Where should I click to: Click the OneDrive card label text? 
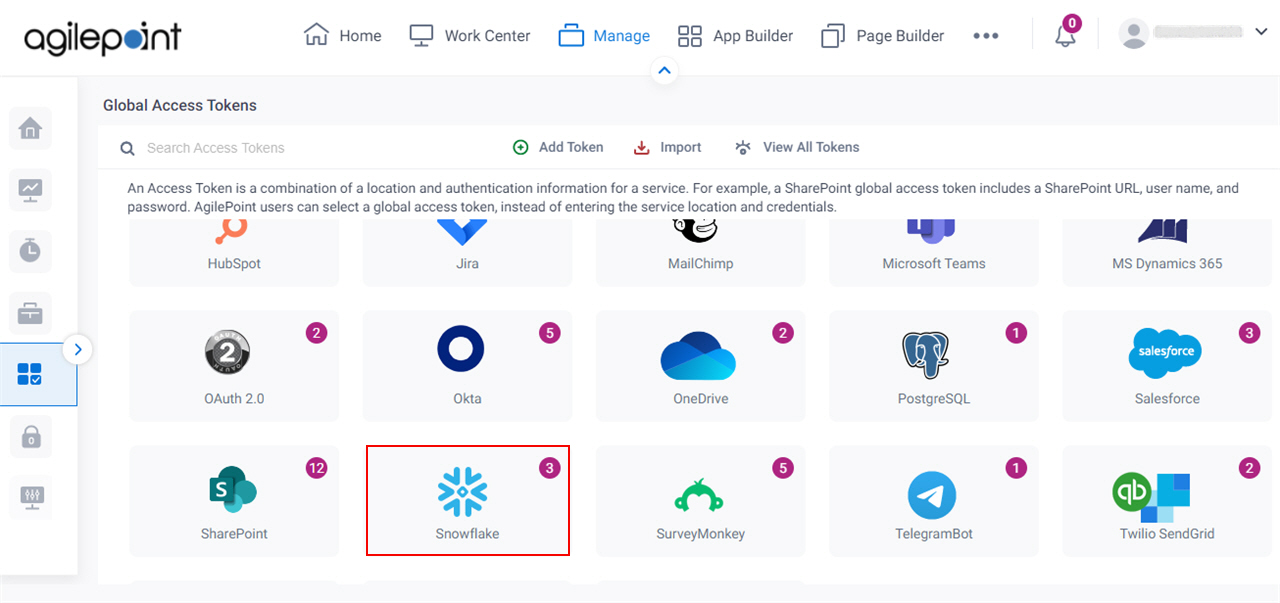click(x=700, y=398)
